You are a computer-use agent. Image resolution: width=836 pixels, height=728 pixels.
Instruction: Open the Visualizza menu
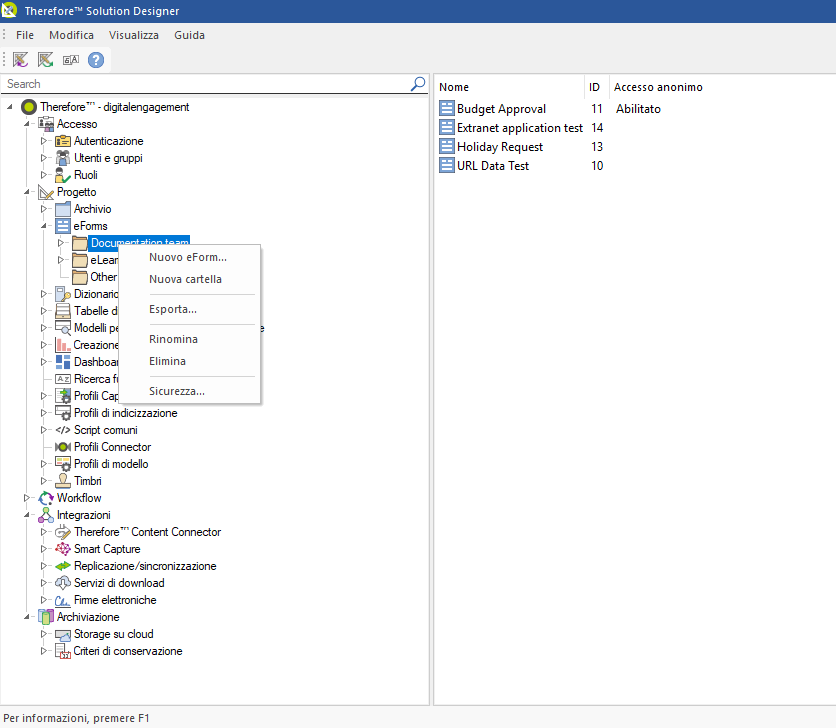134,35
